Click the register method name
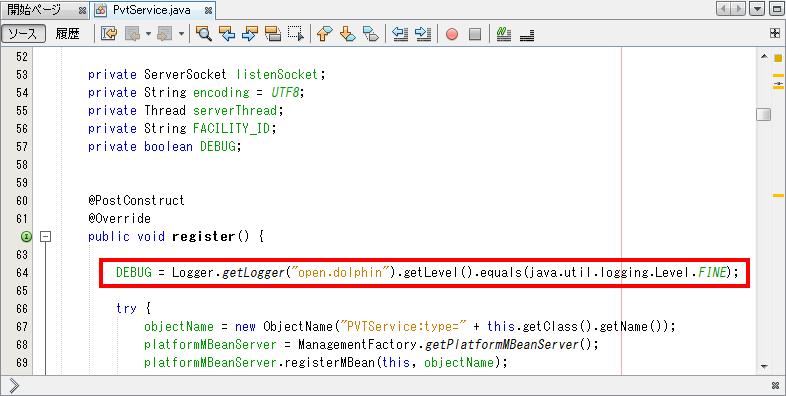Viewport: 786px width, 396px height. 204,236
